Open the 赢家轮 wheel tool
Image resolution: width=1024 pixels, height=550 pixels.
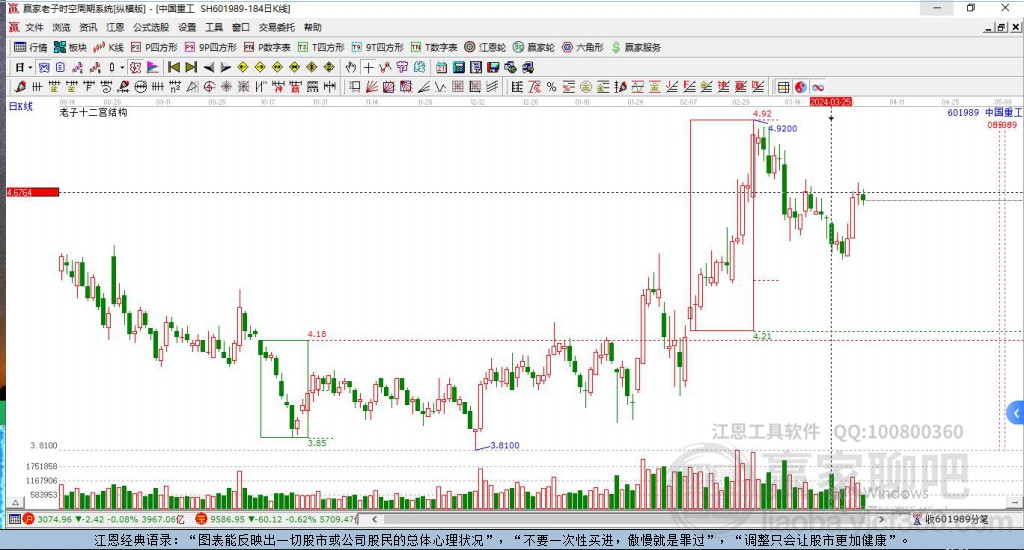(x=534, y=47)
